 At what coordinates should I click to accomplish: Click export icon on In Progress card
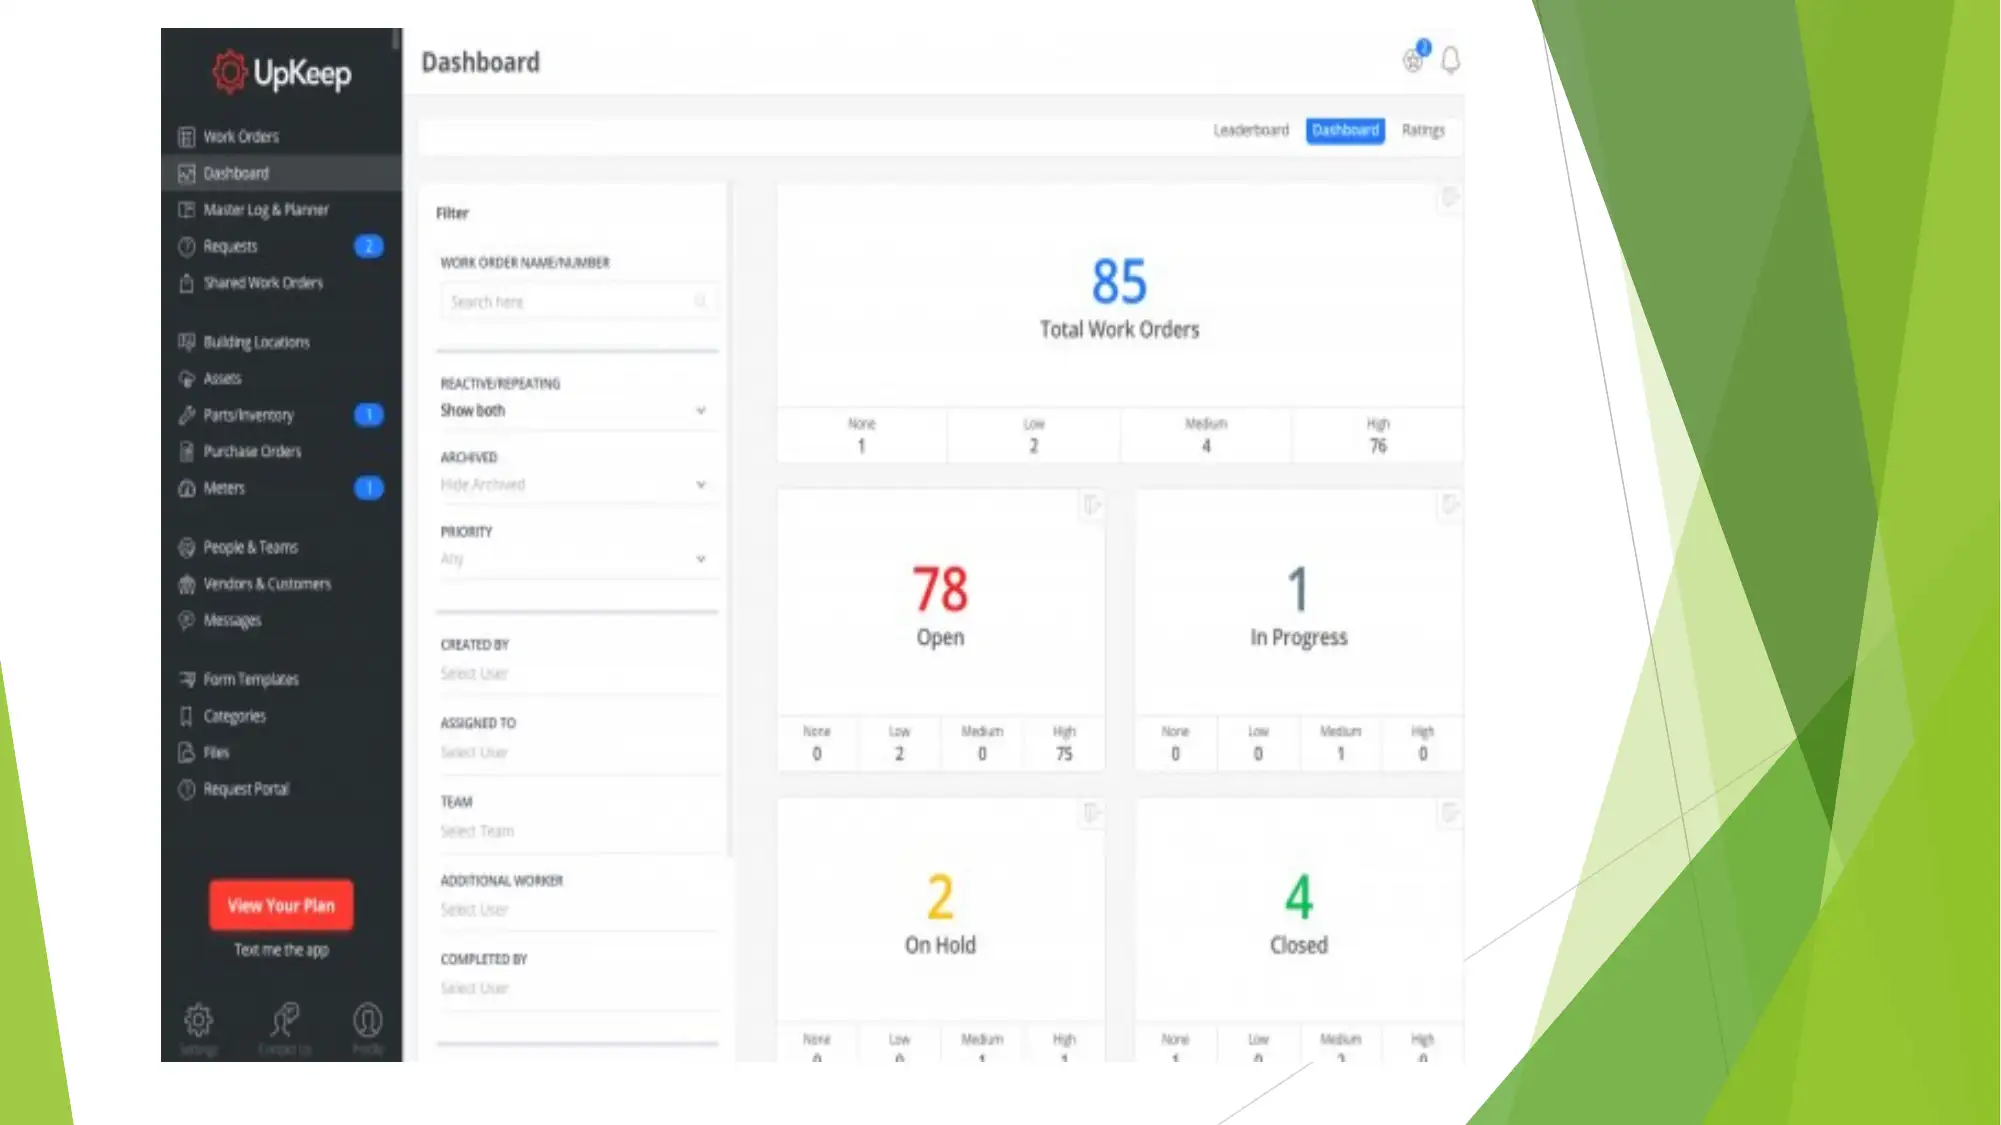pyautogui.click(x=1449, y=506)
